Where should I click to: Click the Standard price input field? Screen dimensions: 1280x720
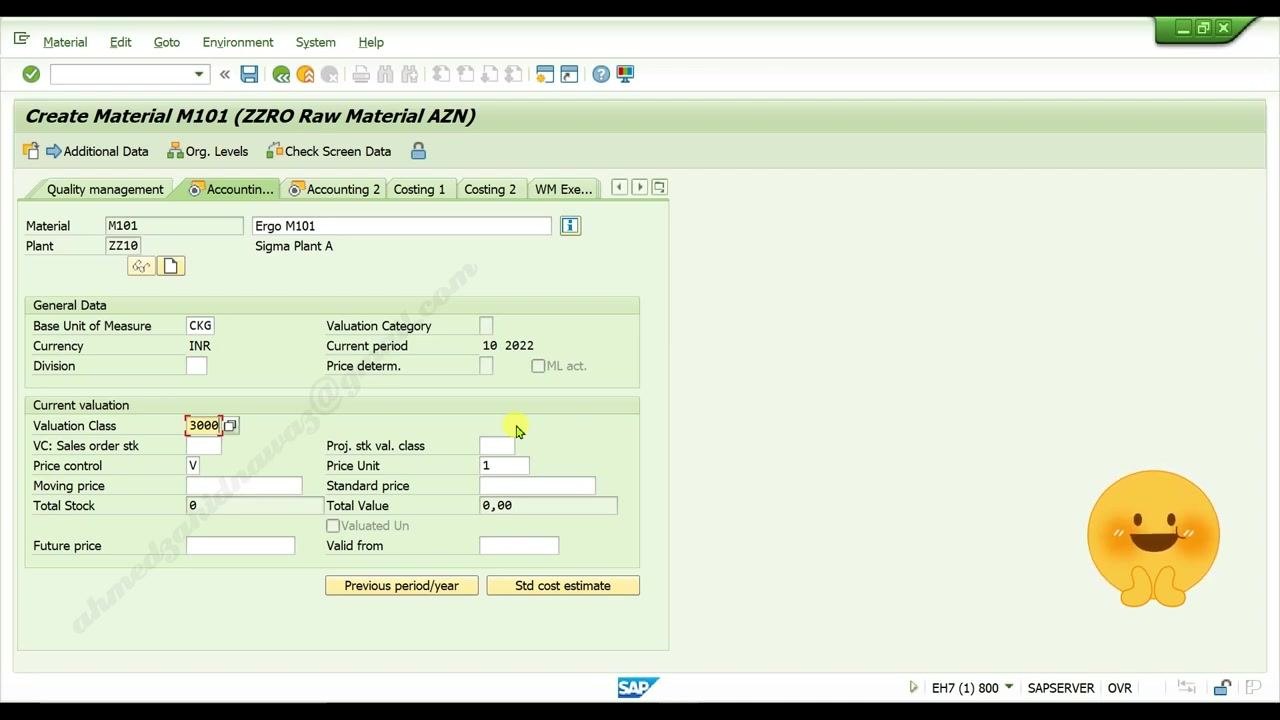[x=537, y=486]
